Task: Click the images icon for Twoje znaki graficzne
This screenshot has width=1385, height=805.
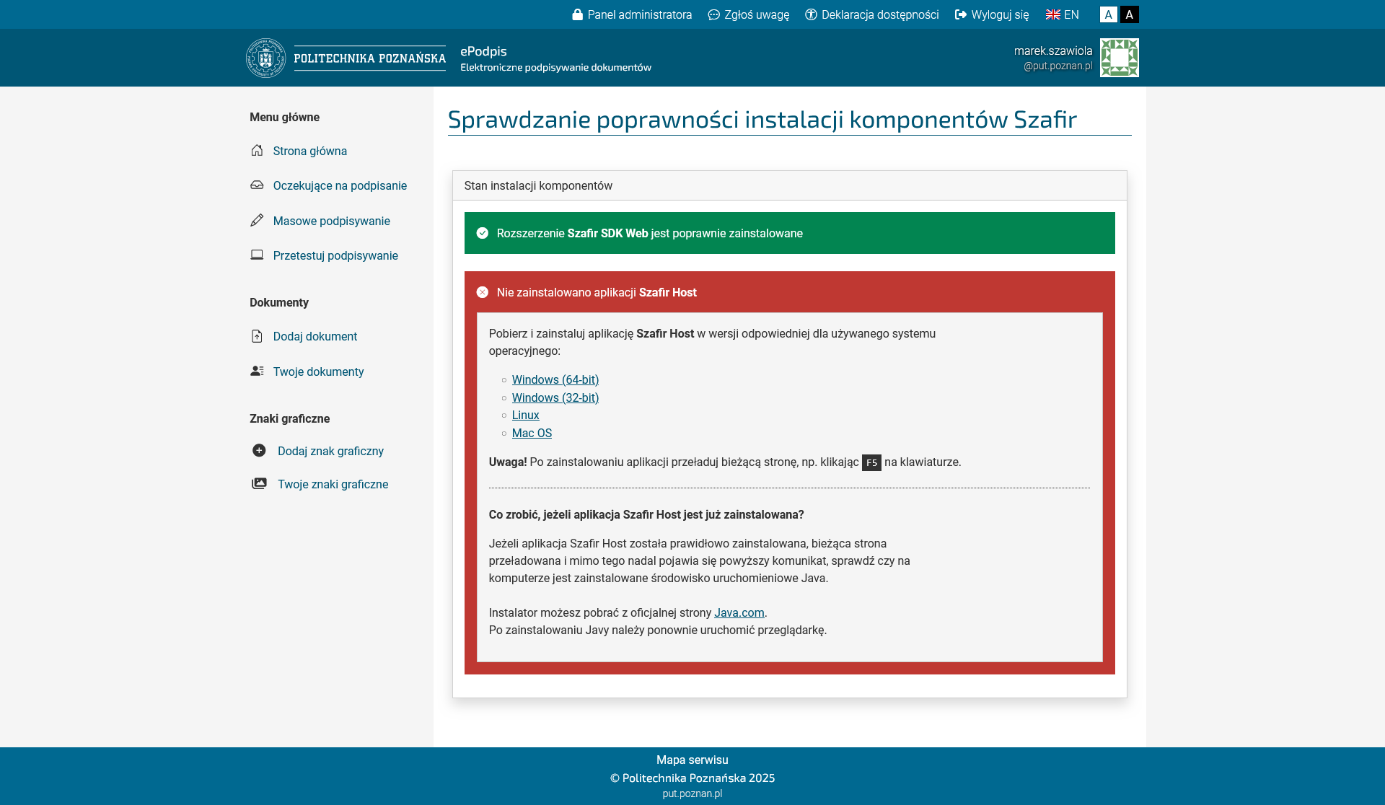Action: pos(259,484)
